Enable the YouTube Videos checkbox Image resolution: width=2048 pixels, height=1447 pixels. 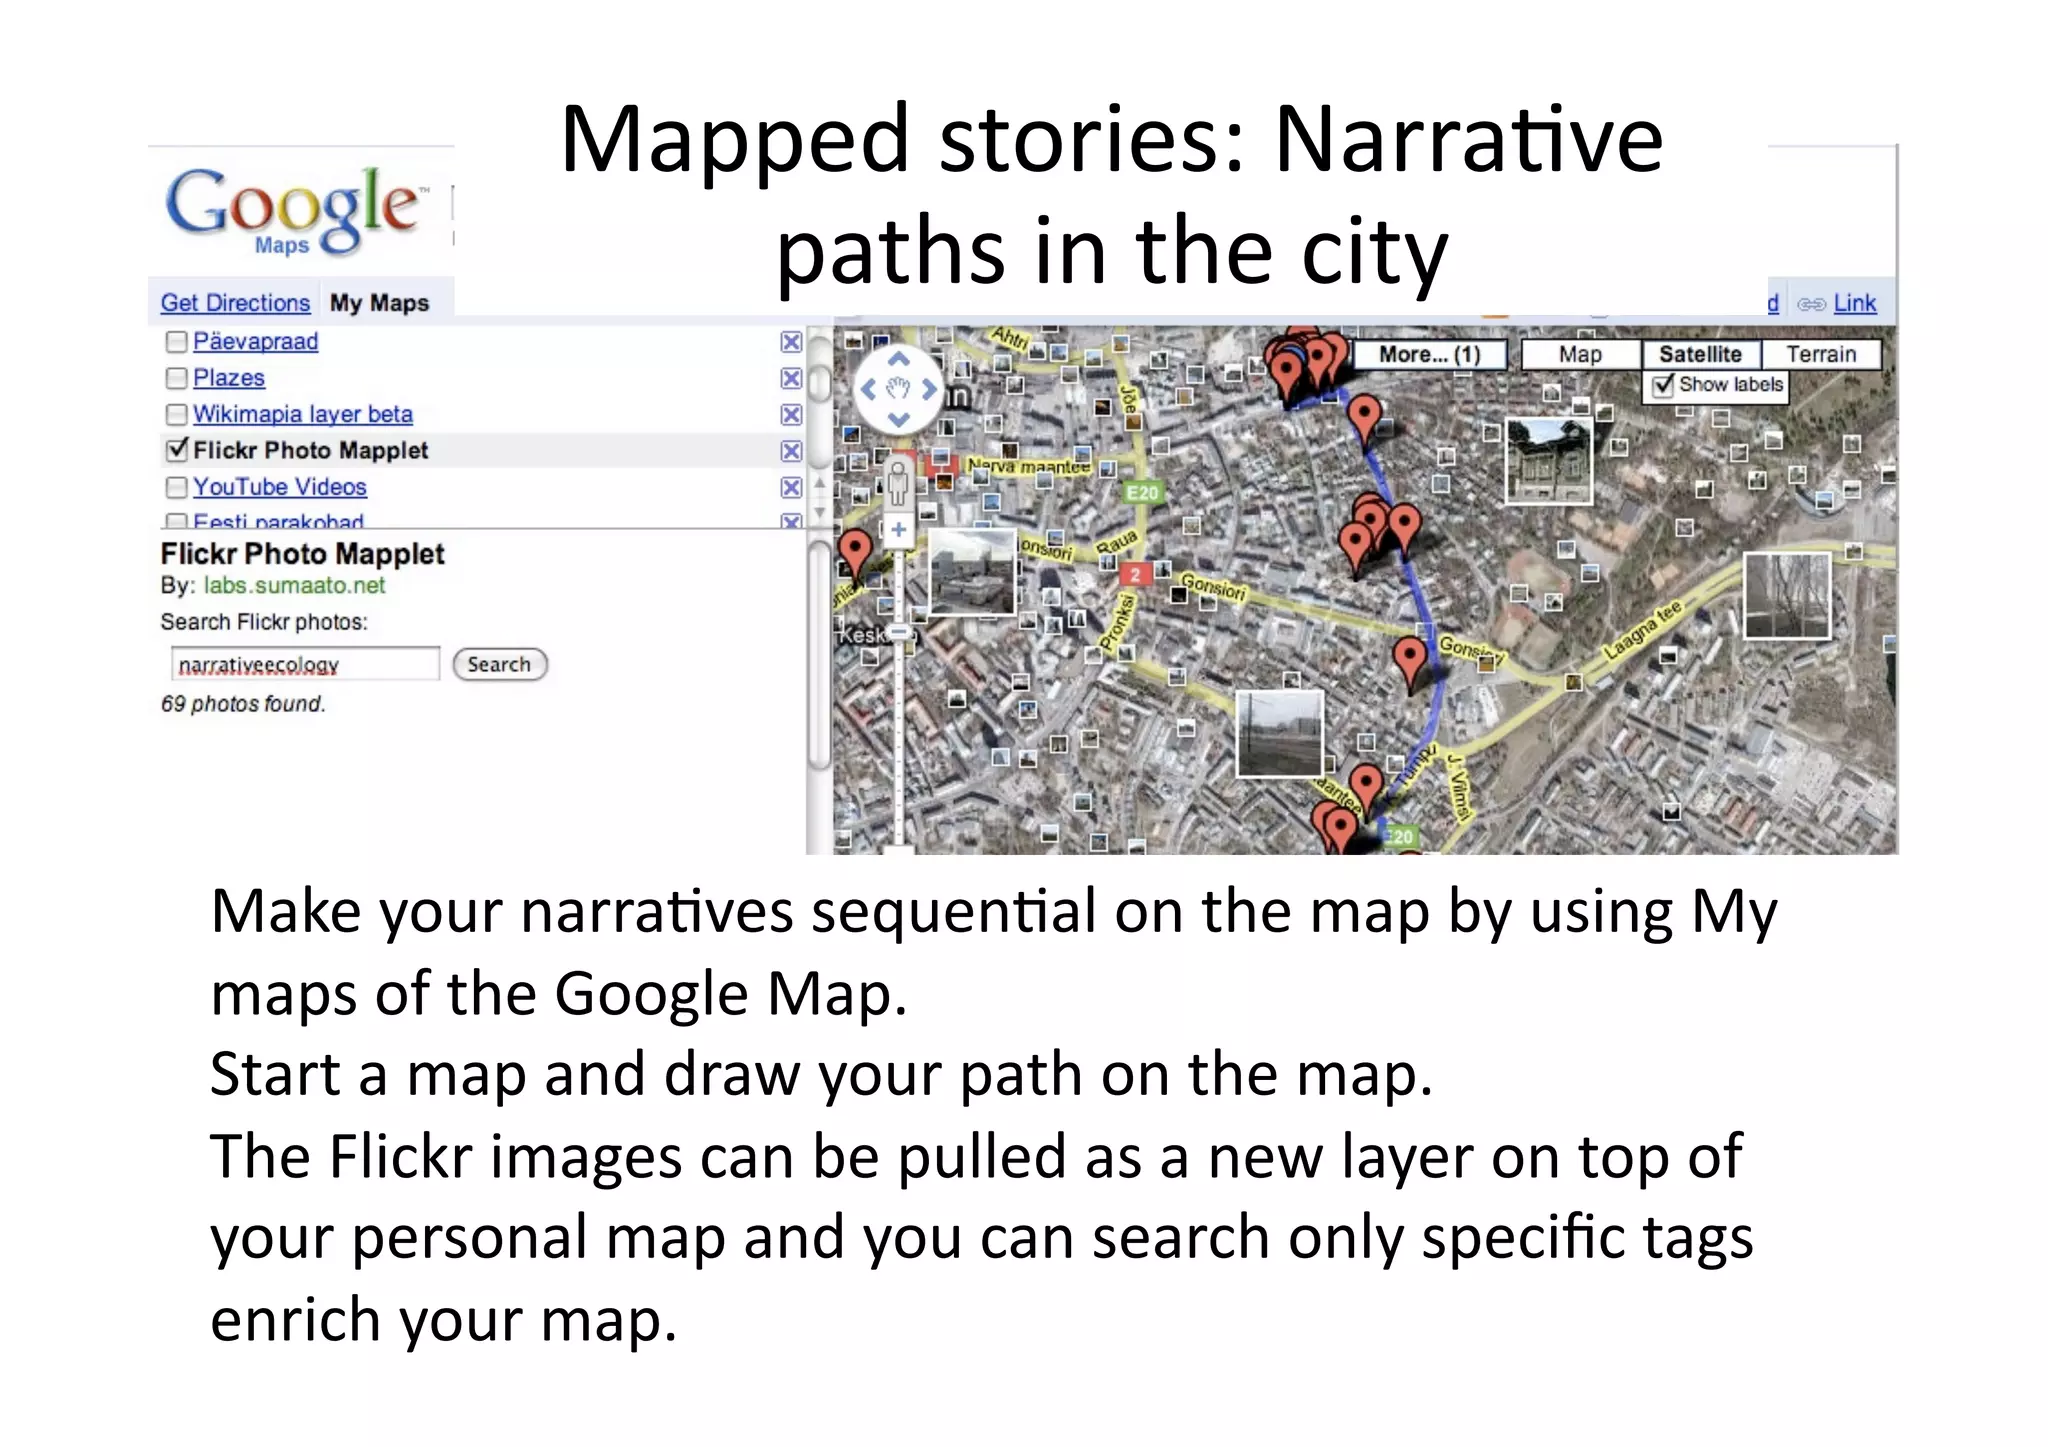click(x=177, y=487)
